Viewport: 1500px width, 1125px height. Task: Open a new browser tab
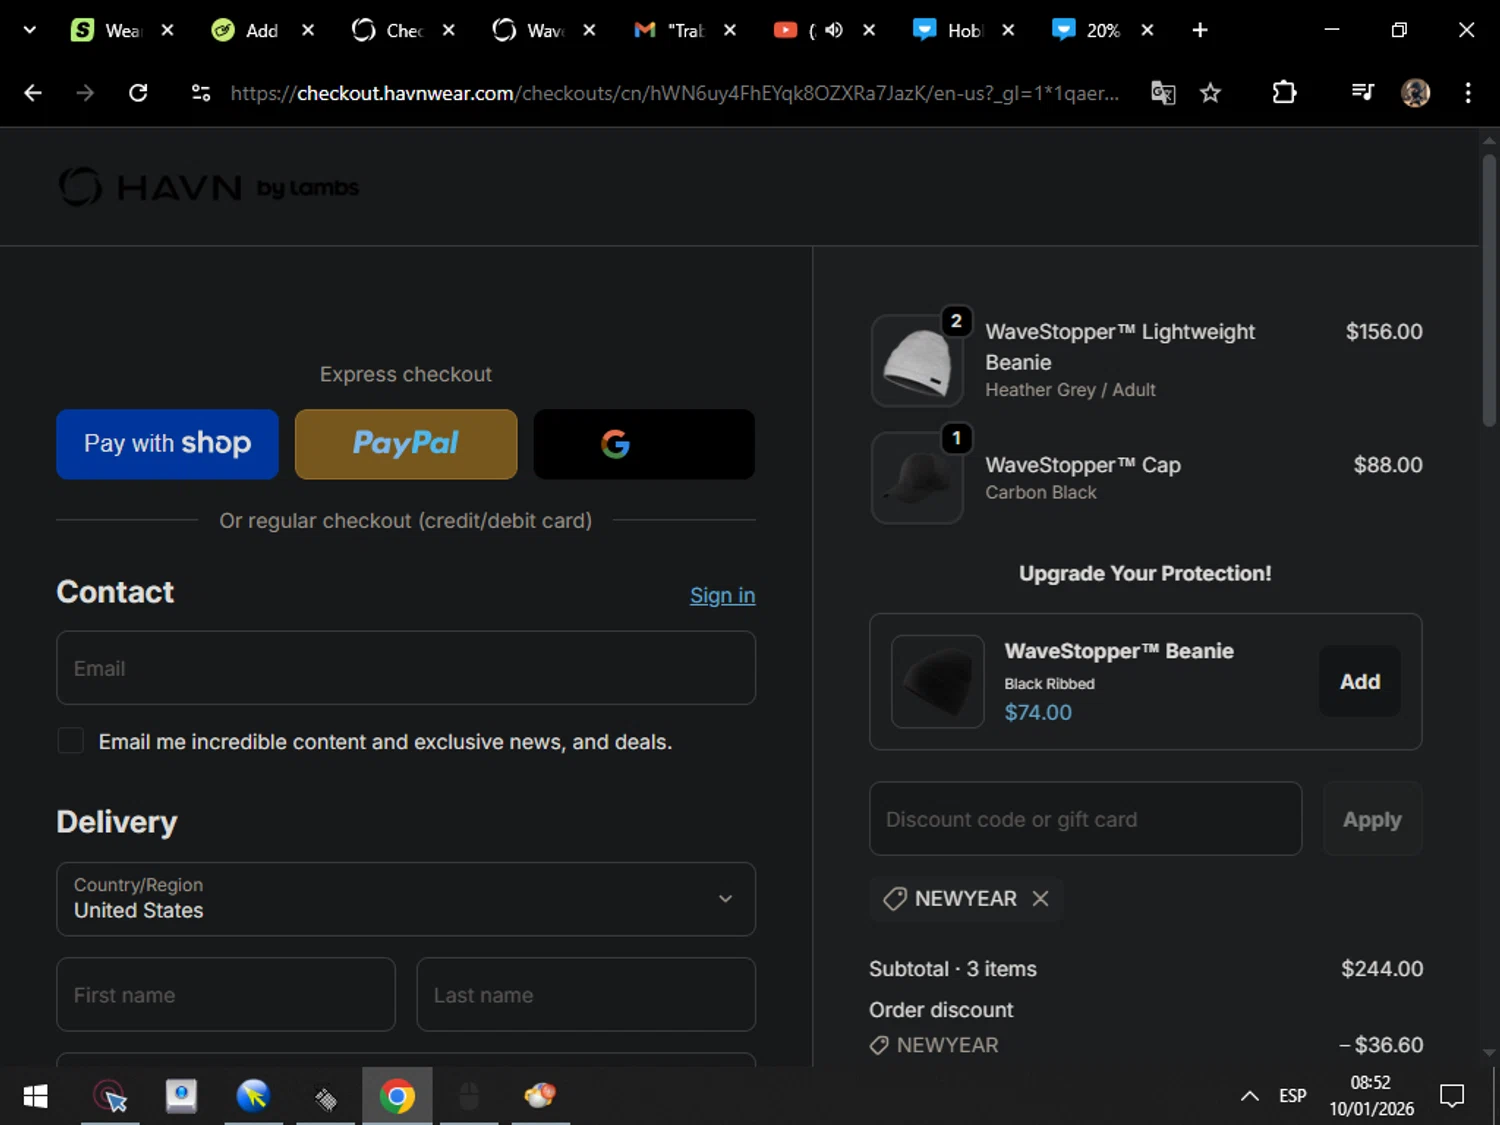(x=1200, y=30)
